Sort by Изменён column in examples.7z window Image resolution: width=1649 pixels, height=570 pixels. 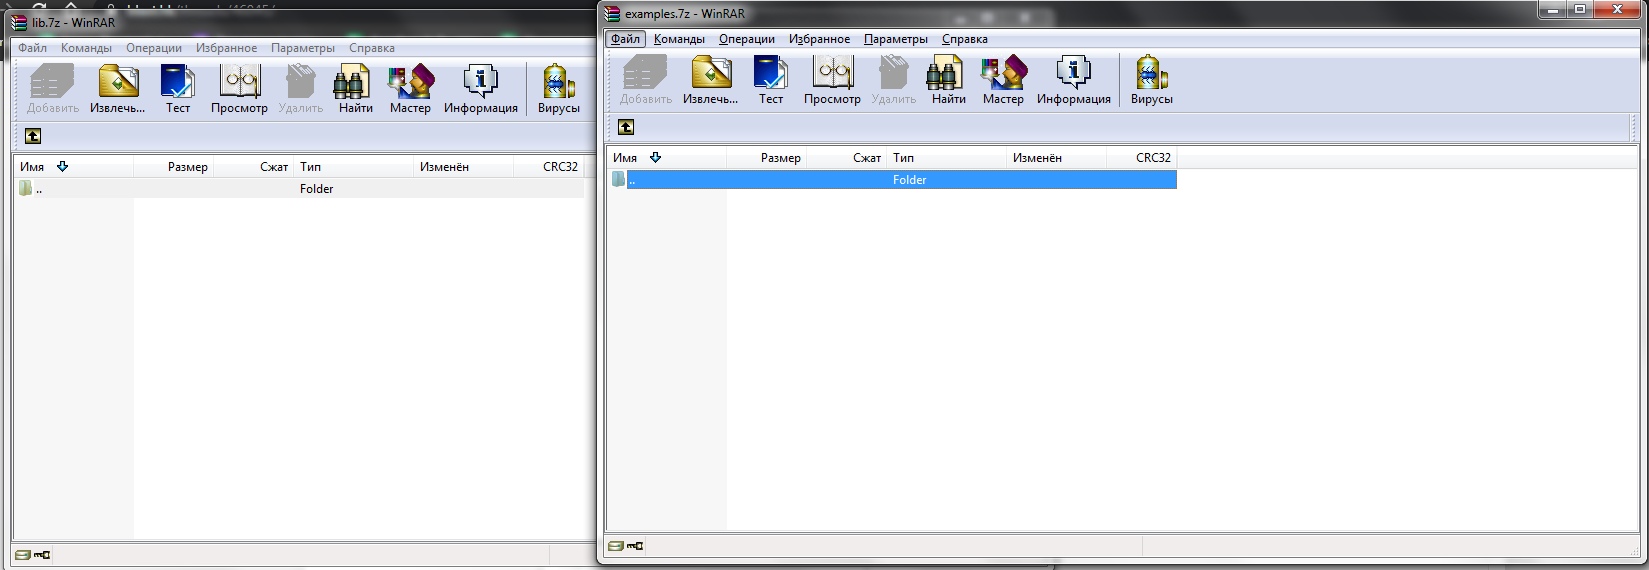1056,158
